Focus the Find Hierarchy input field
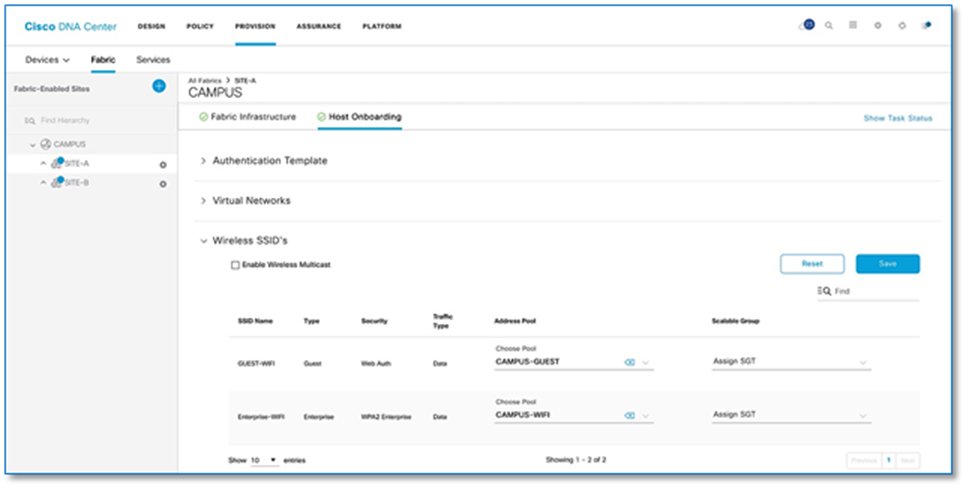This screenshot has height=488, width=966. [65, 121]
